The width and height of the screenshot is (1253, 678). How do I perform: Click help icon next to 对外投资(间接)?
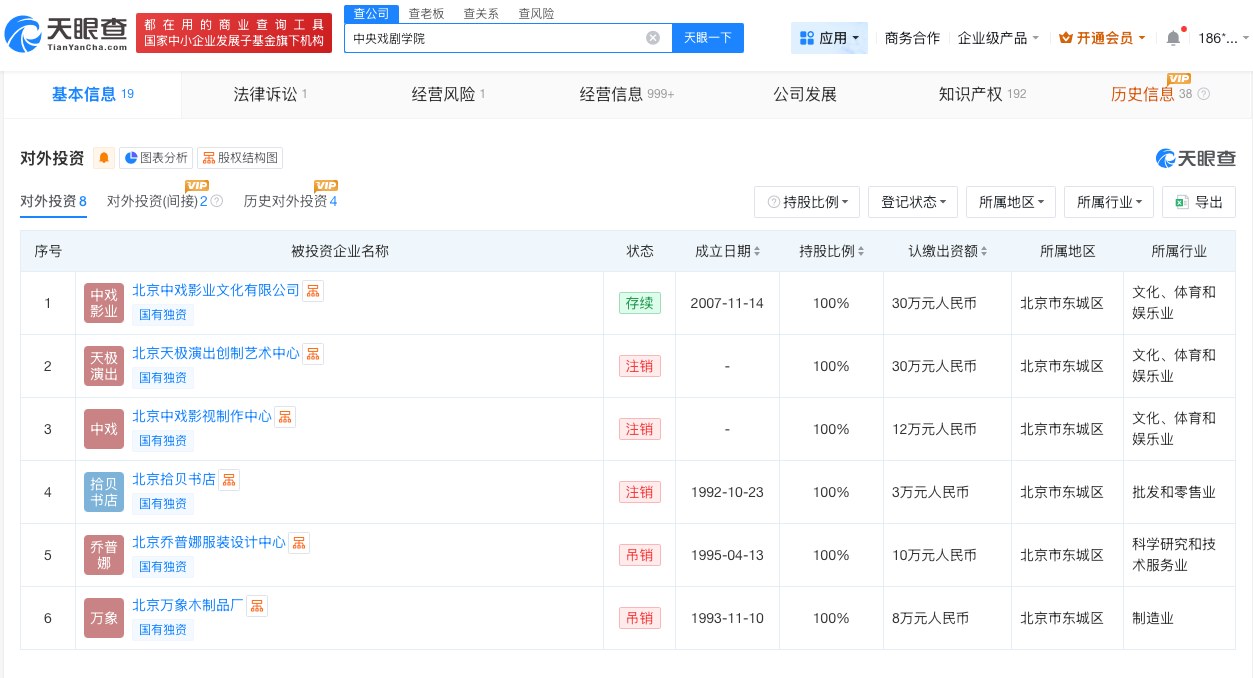click(216, 201)
